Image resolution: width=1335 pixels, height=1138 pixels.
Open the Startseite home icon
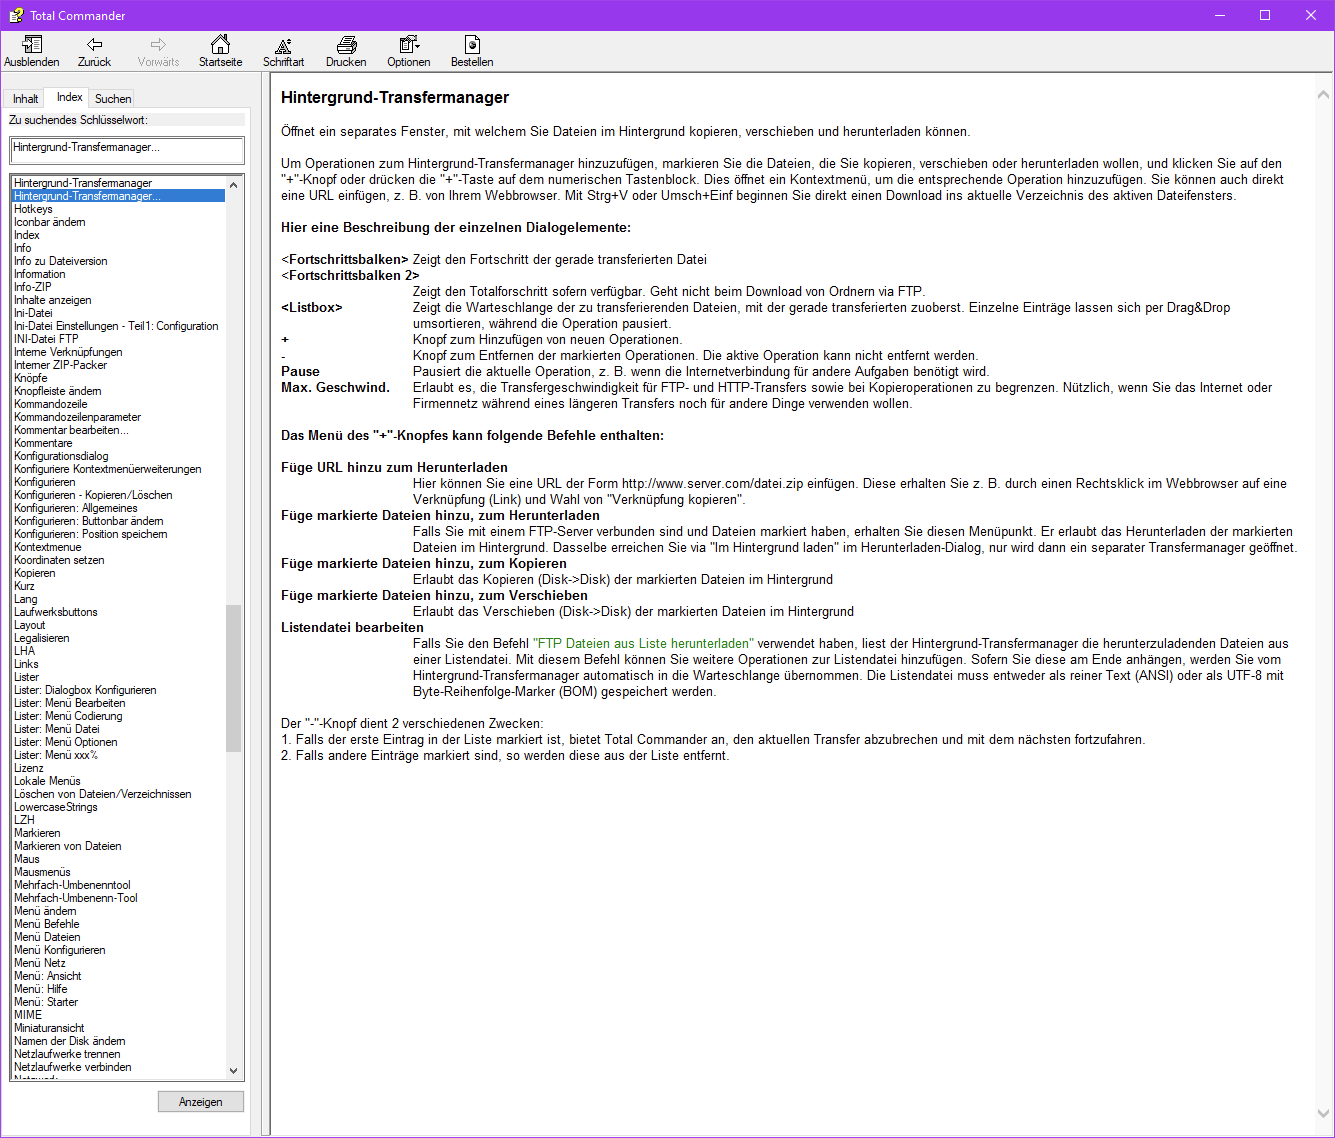click(x=220, y=45)
